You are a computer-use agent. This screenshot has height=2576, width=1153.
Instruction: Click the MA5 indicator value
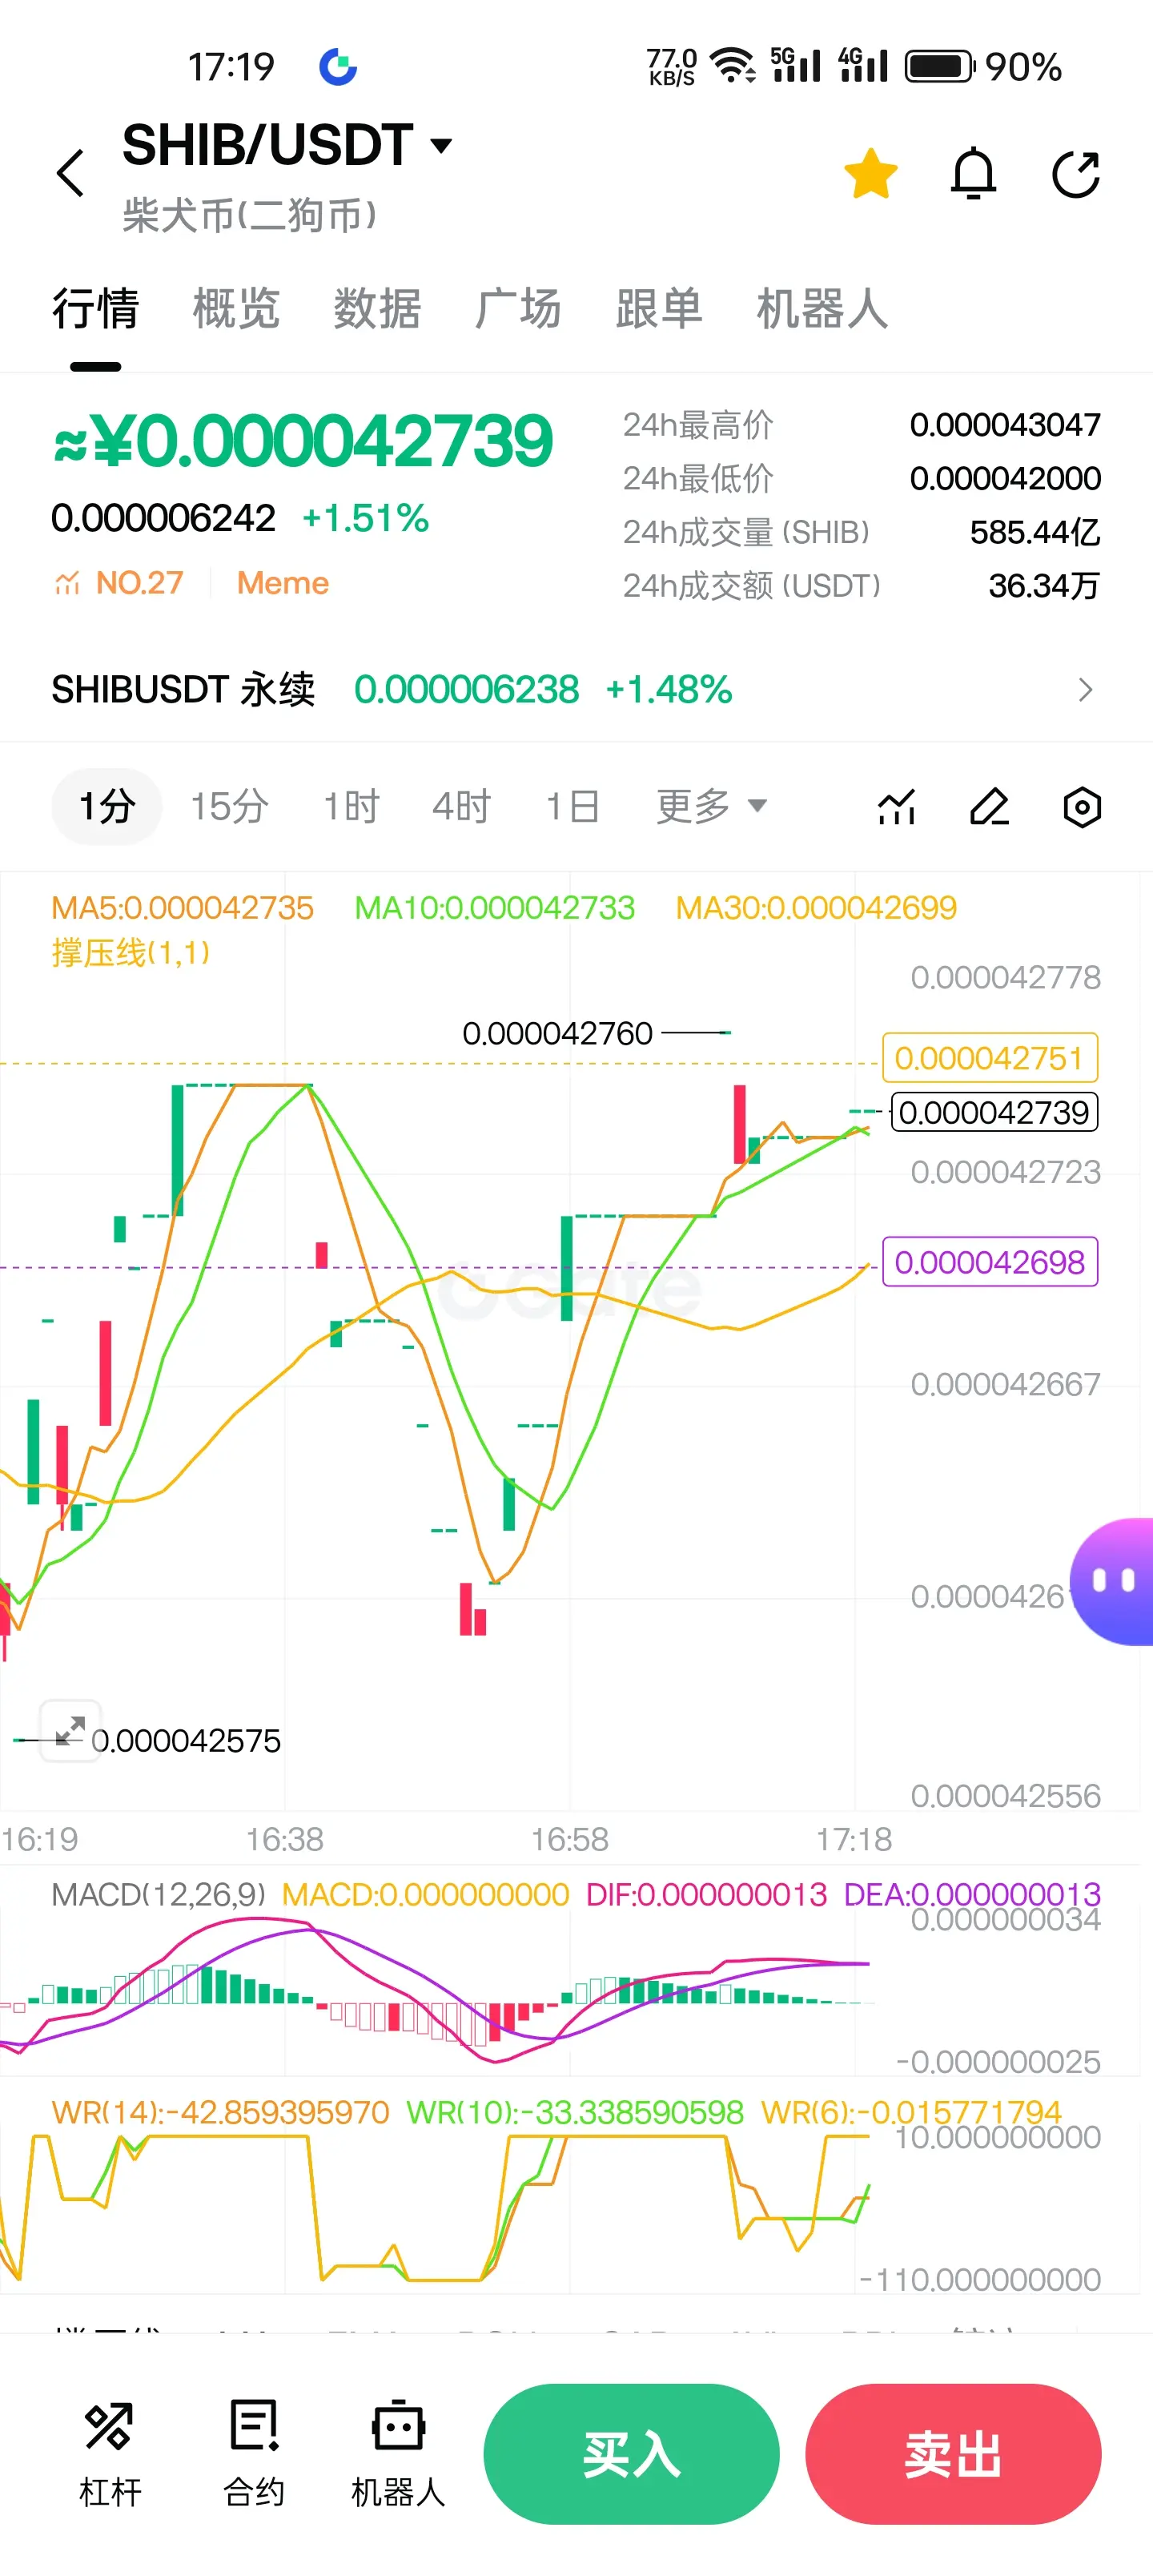[183, 908]
